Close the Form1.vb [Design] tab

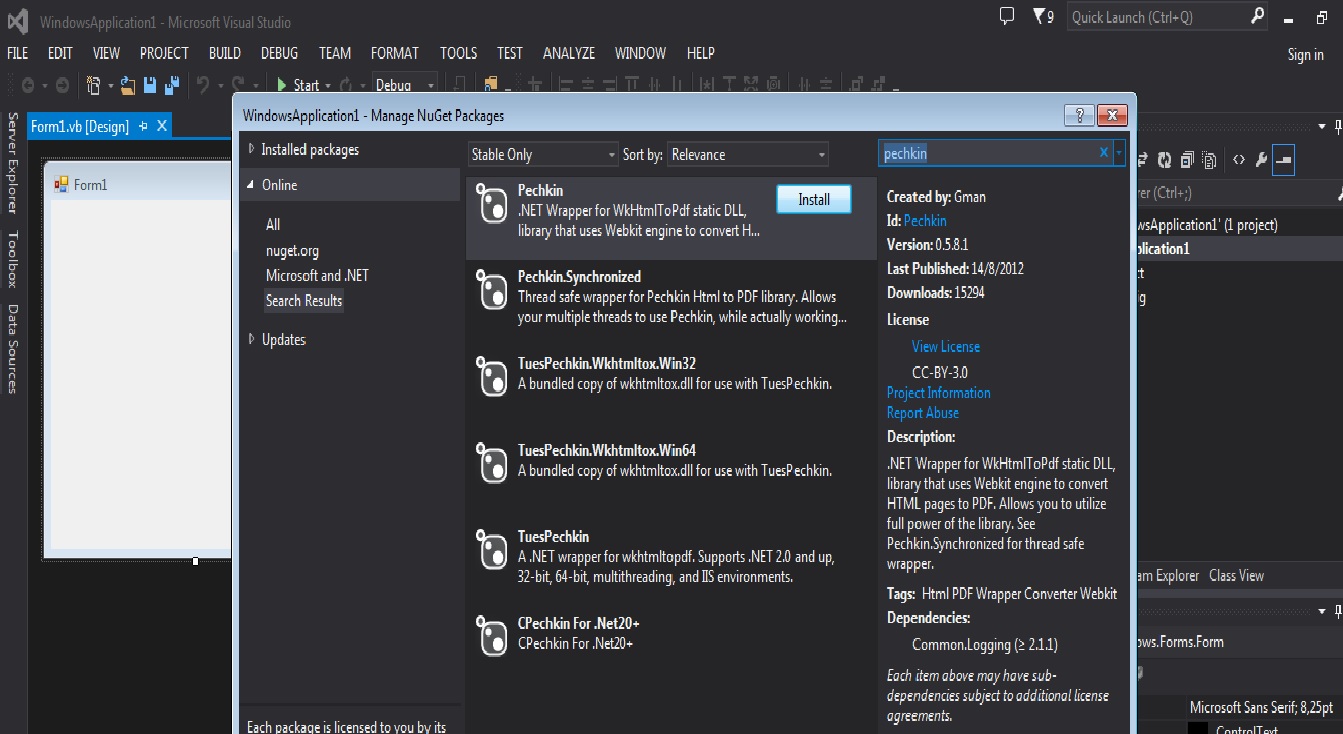tap(162, 126)
